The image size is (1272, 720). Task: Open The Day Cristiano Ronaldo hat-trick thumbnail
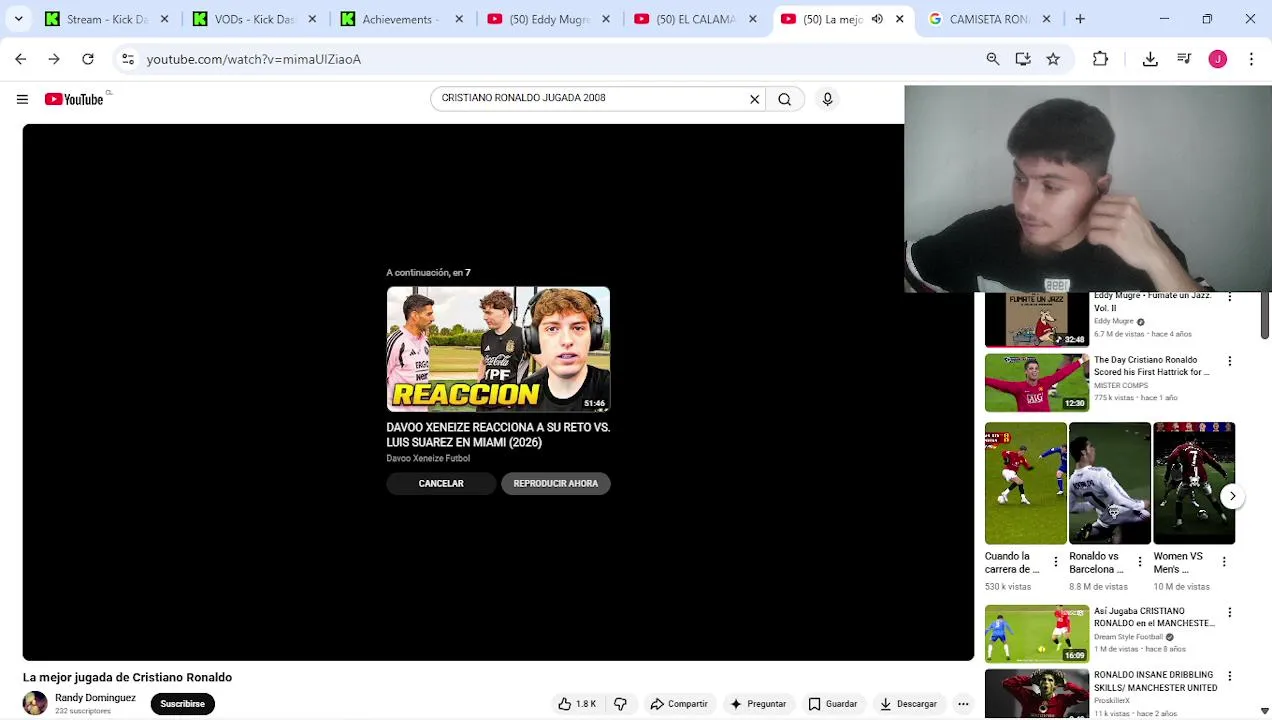[1037, 382]
